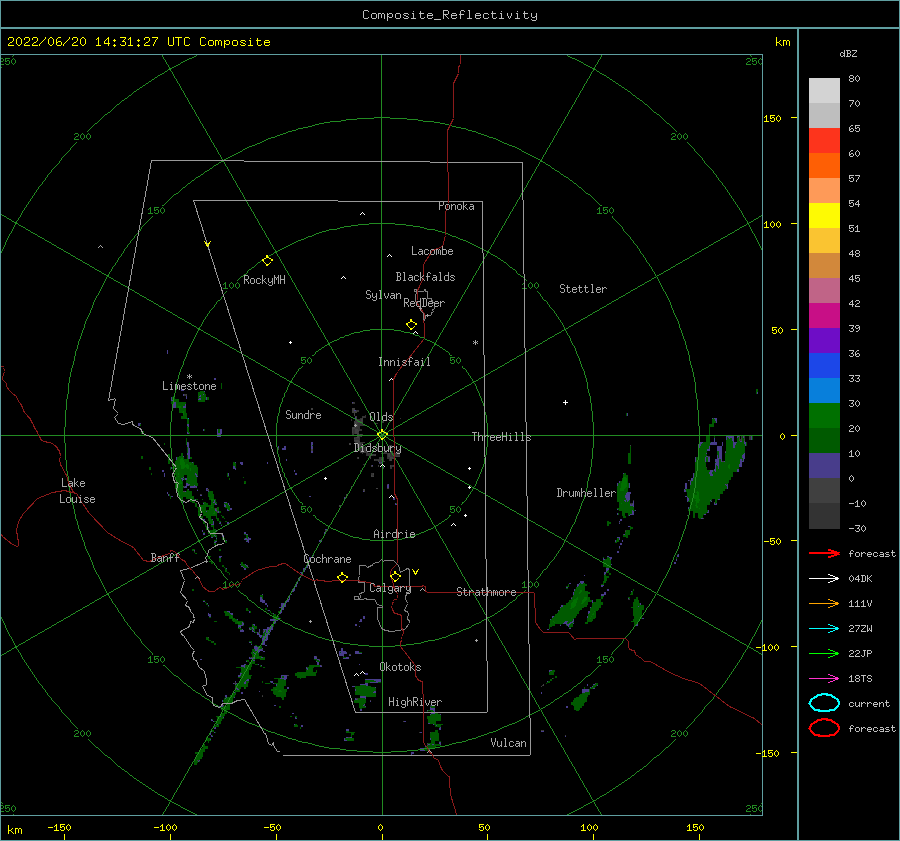Image resolution: width=900 pixels, height=841 pixels.
Task: Click the Sylvan label on the map
Action: (x=383, y=295)
